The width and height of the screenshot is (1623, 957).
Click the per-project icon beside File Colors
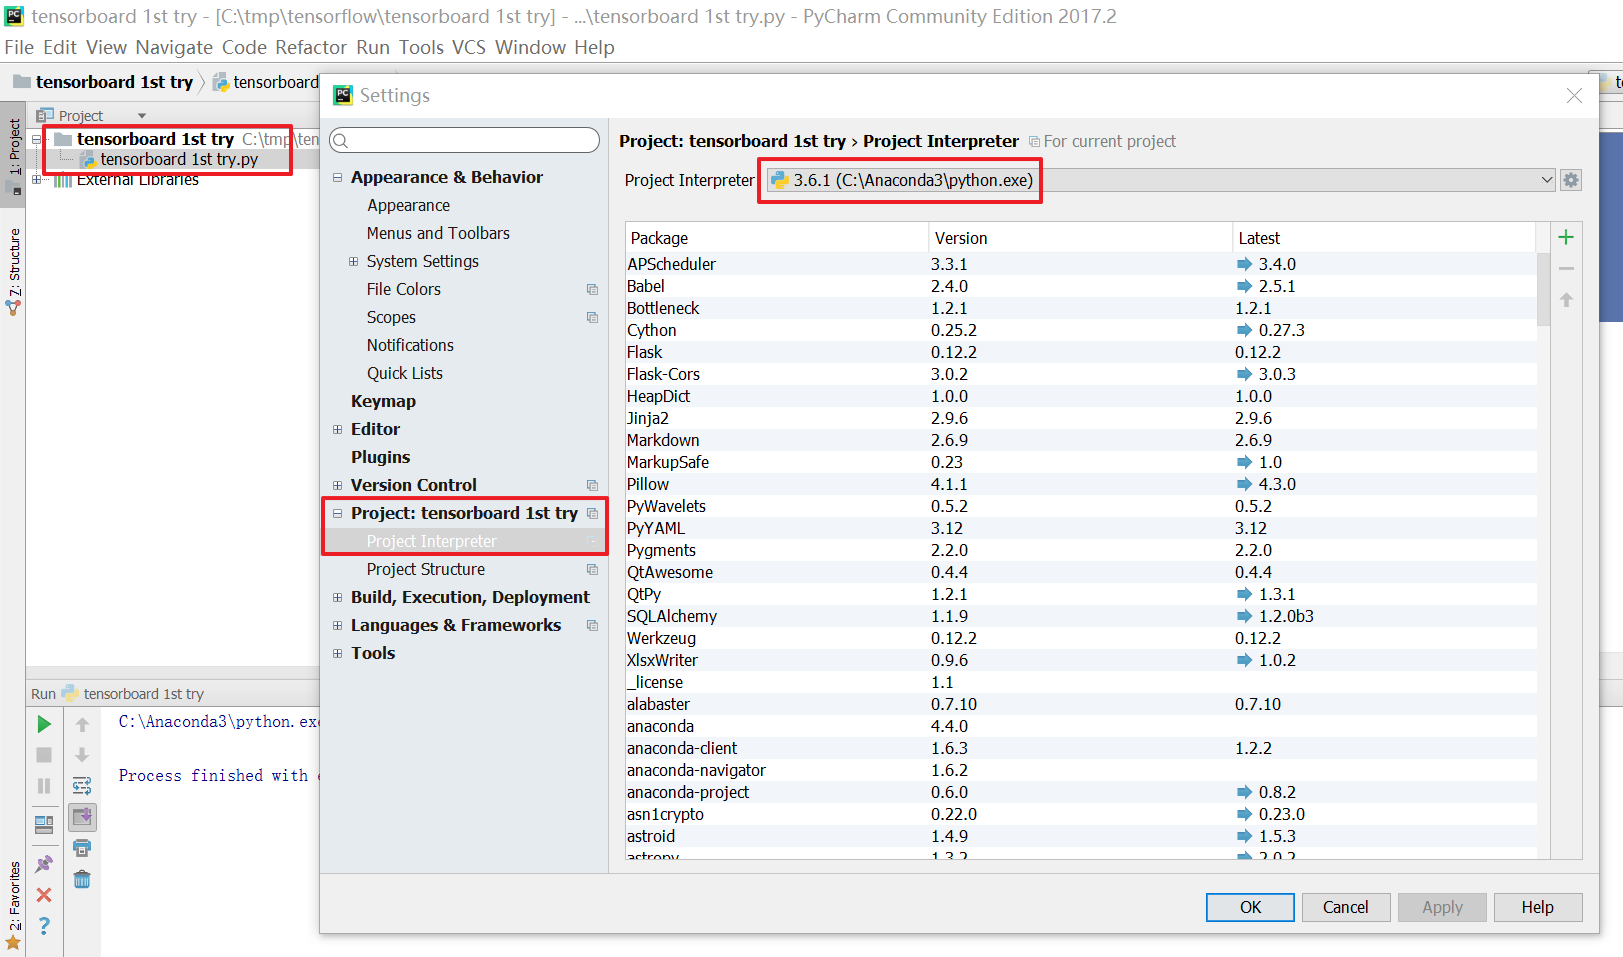592,289
